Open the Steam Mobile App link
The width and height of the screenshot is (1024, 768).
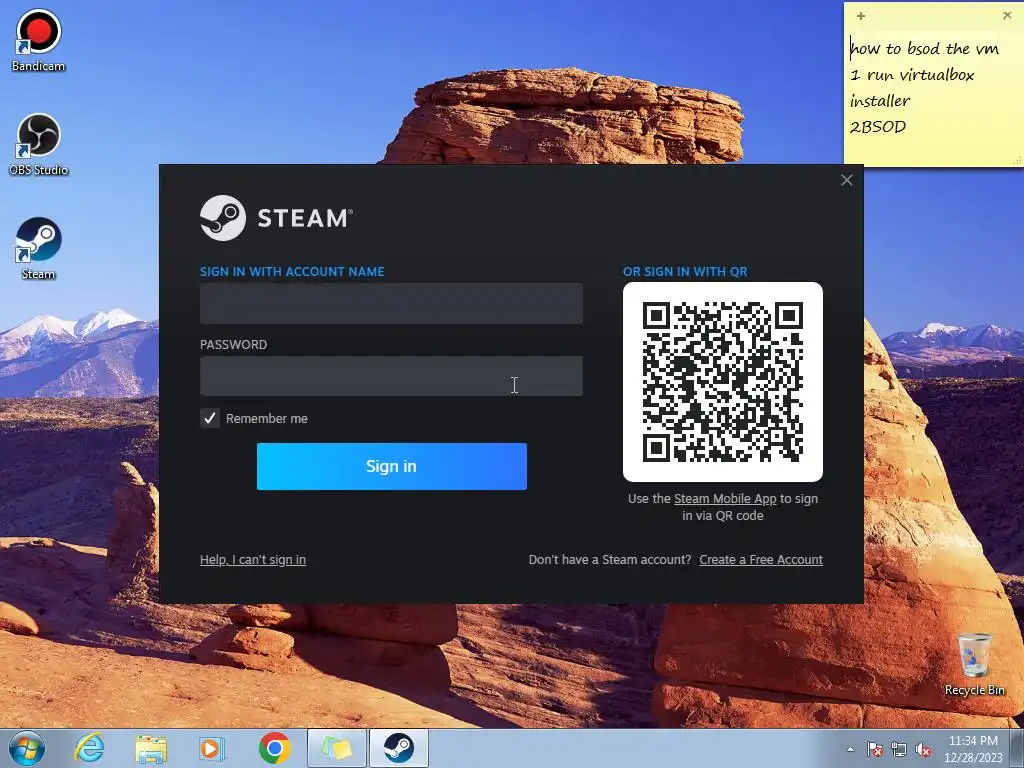click(x=725, y=498)
